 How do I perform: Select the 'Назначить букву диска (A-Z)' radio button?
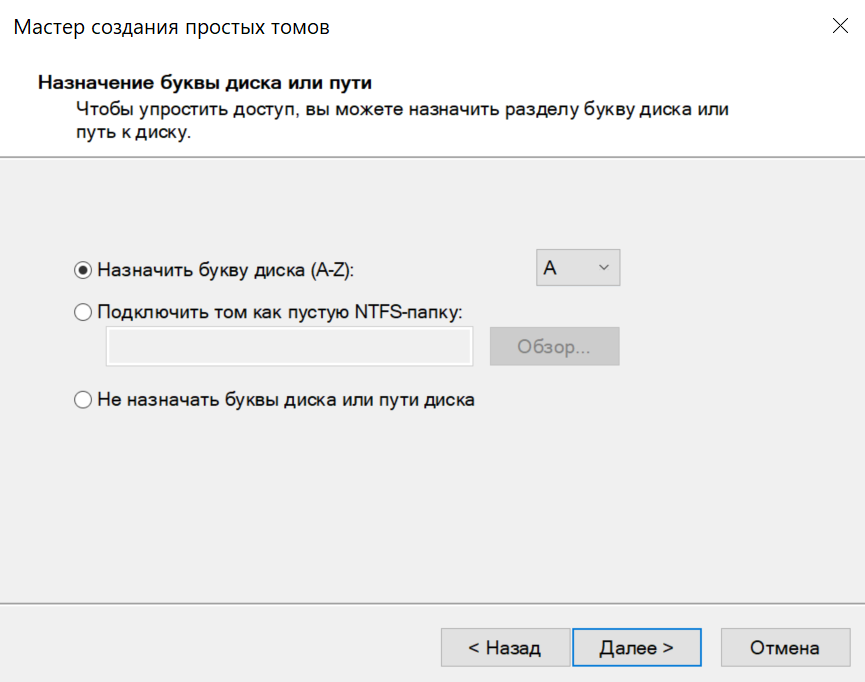(83, 270)
